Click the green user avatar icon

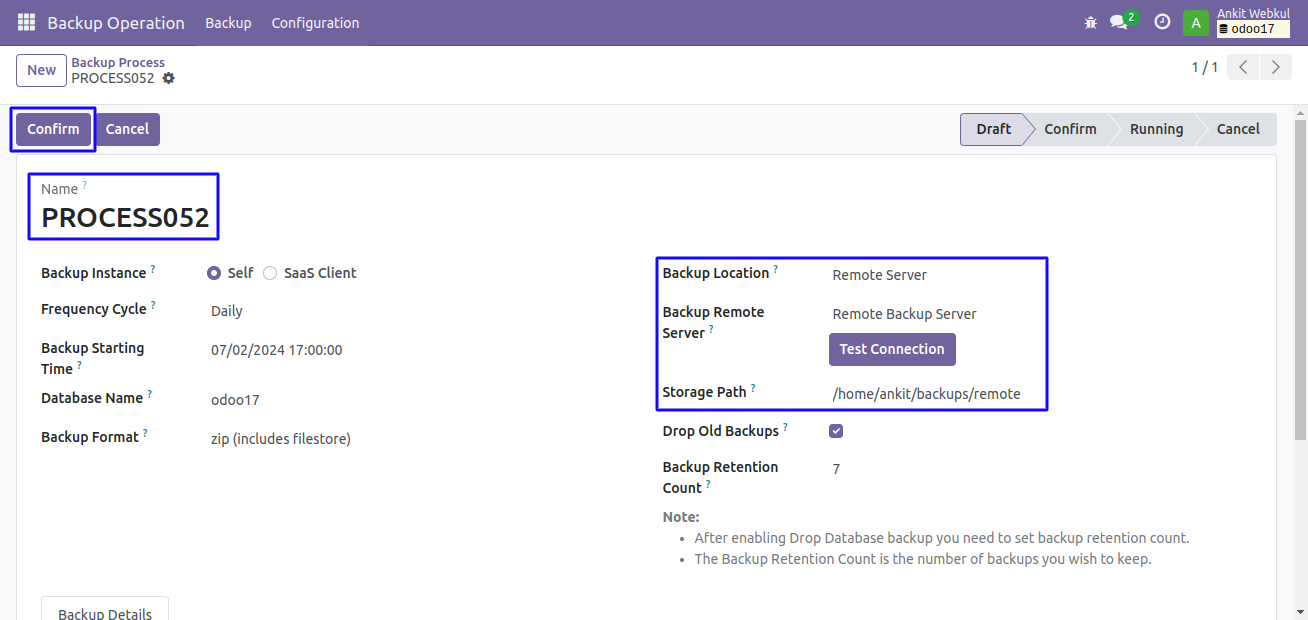pyautogui.click(x=1196, y=22)
